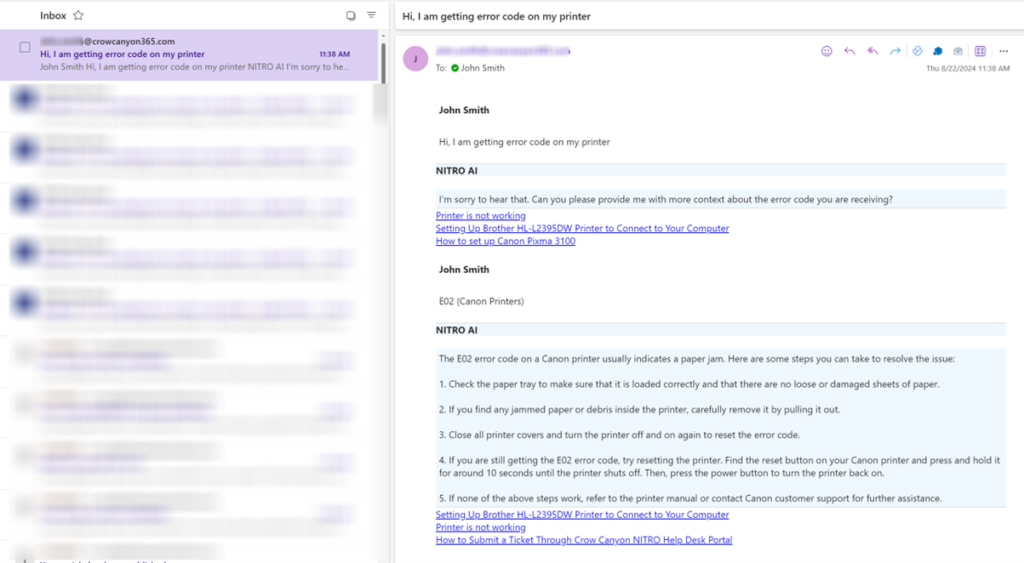Screen dimensions: 1024x563
Task: Click the "E02 (Canon Printers)" reply text
Action: click(x=481, y=301)
